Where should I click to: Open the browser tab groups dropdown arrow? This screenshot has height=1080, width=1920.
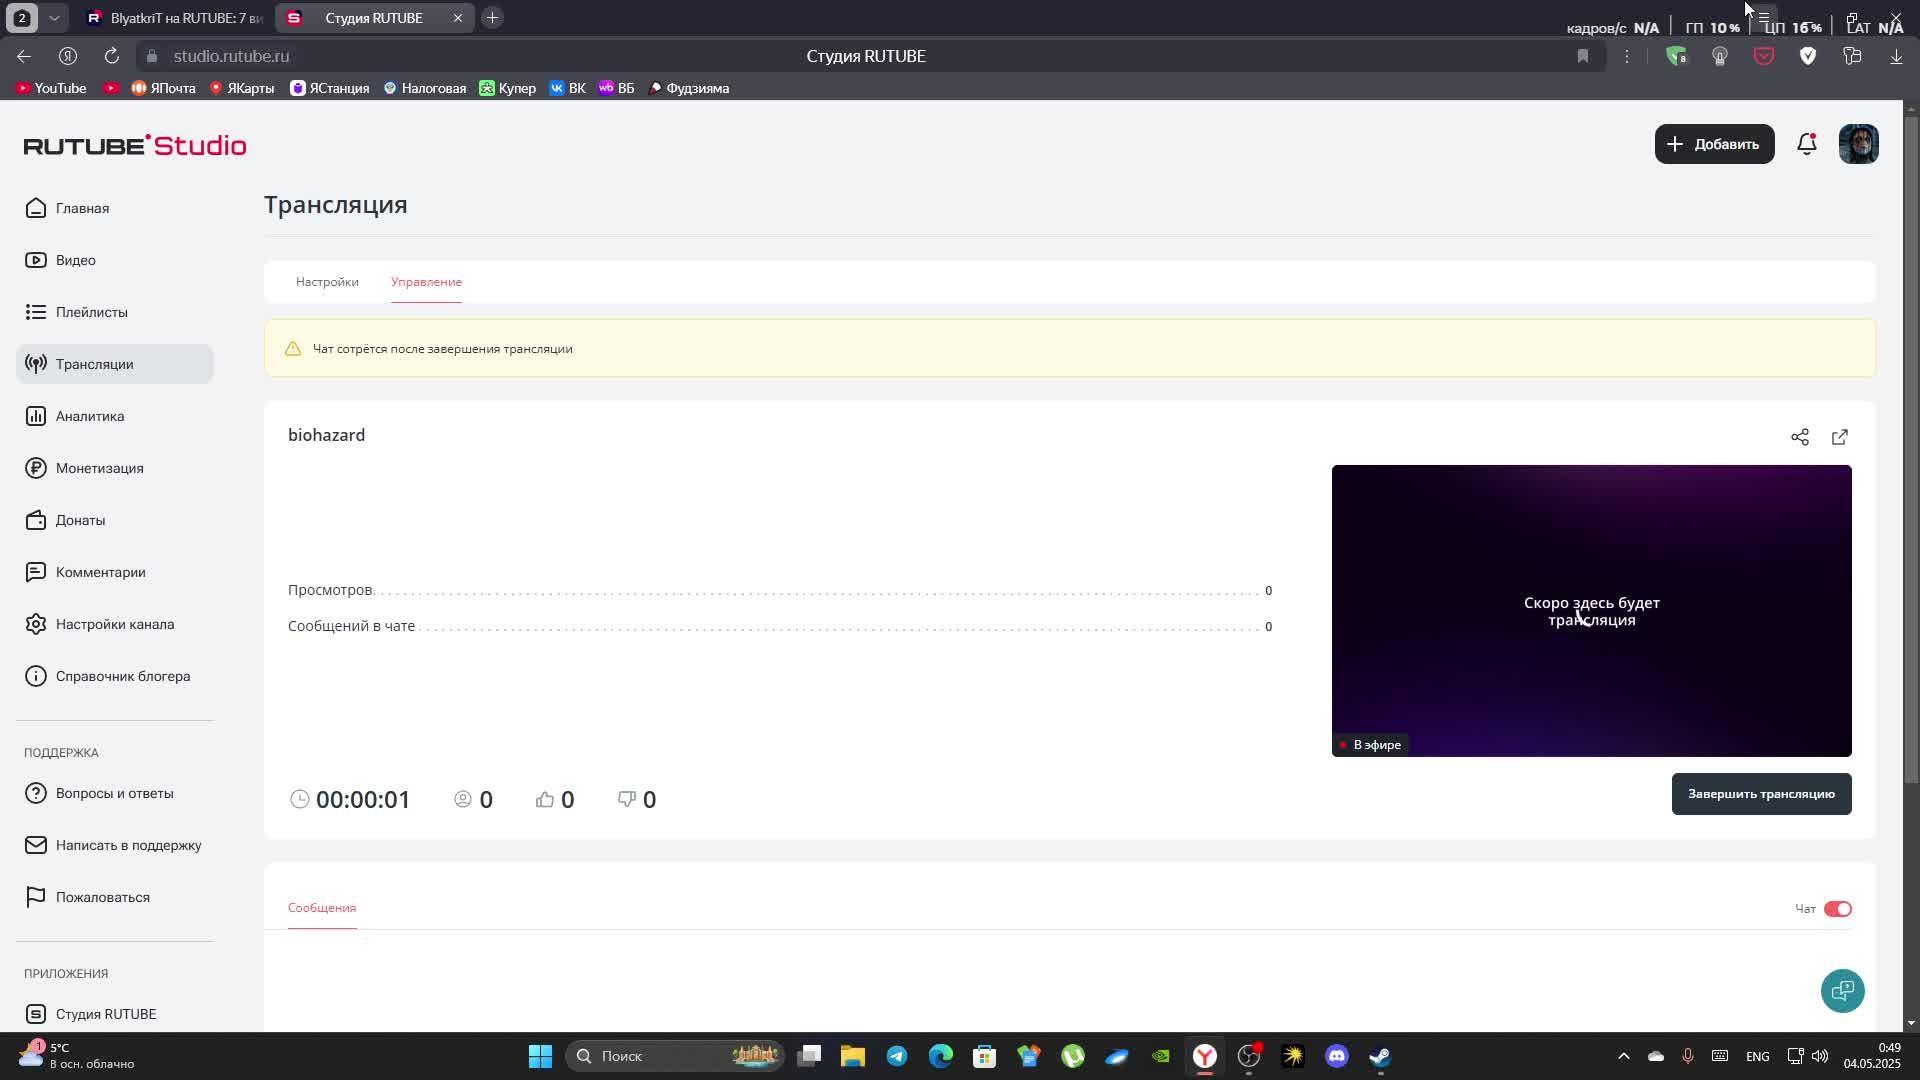click(x=55, y=18)
